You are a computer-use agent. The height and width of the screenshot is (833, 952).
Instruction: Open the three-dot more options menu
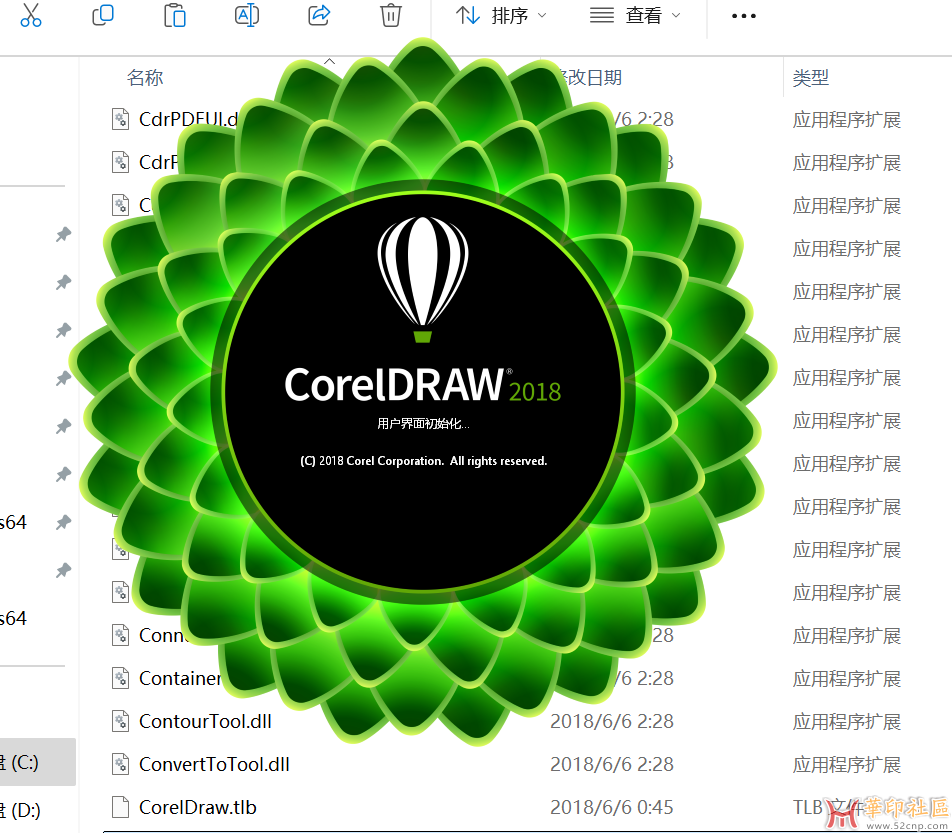744,16
